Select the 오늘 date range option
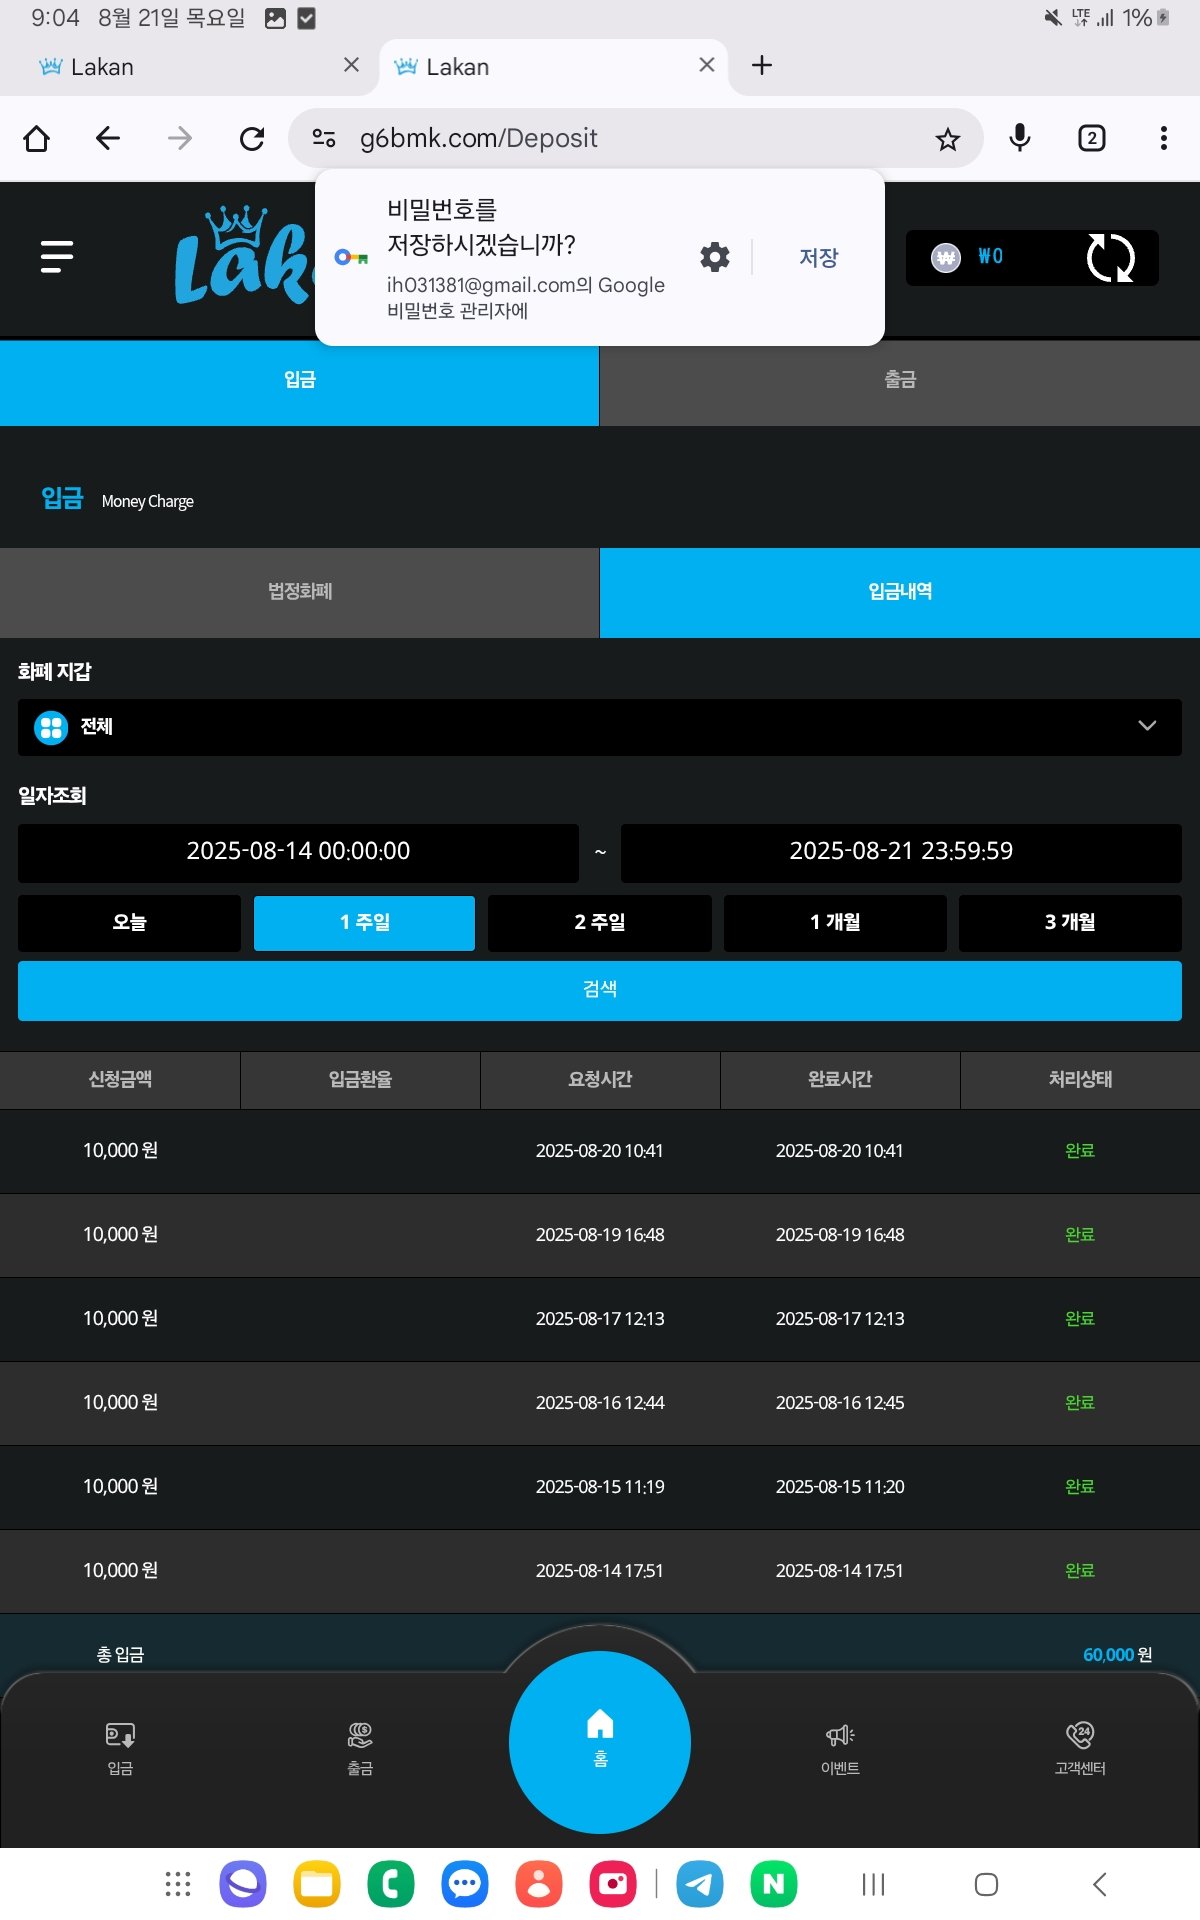 pos(129,922)
